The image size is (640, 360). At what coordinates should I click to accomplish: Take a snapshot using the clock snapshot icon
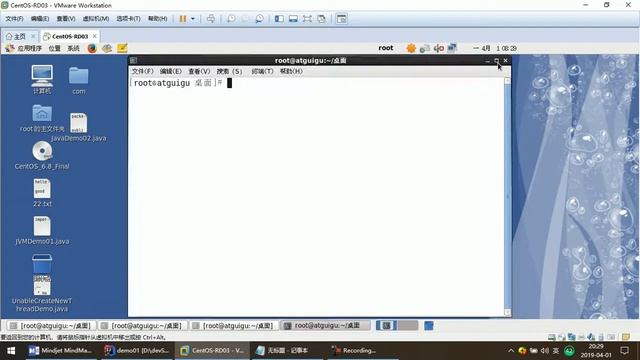point(231,19)
